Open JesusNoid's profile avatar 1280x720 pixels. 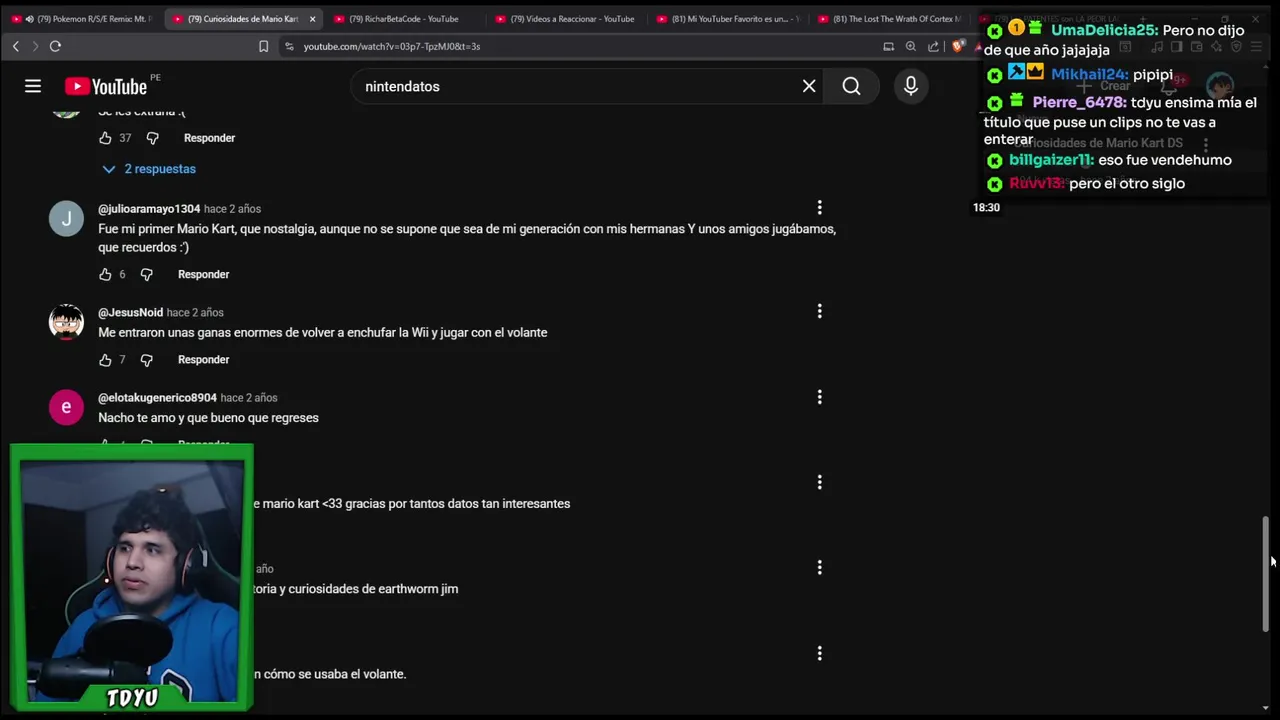click(x=67, y=322)
